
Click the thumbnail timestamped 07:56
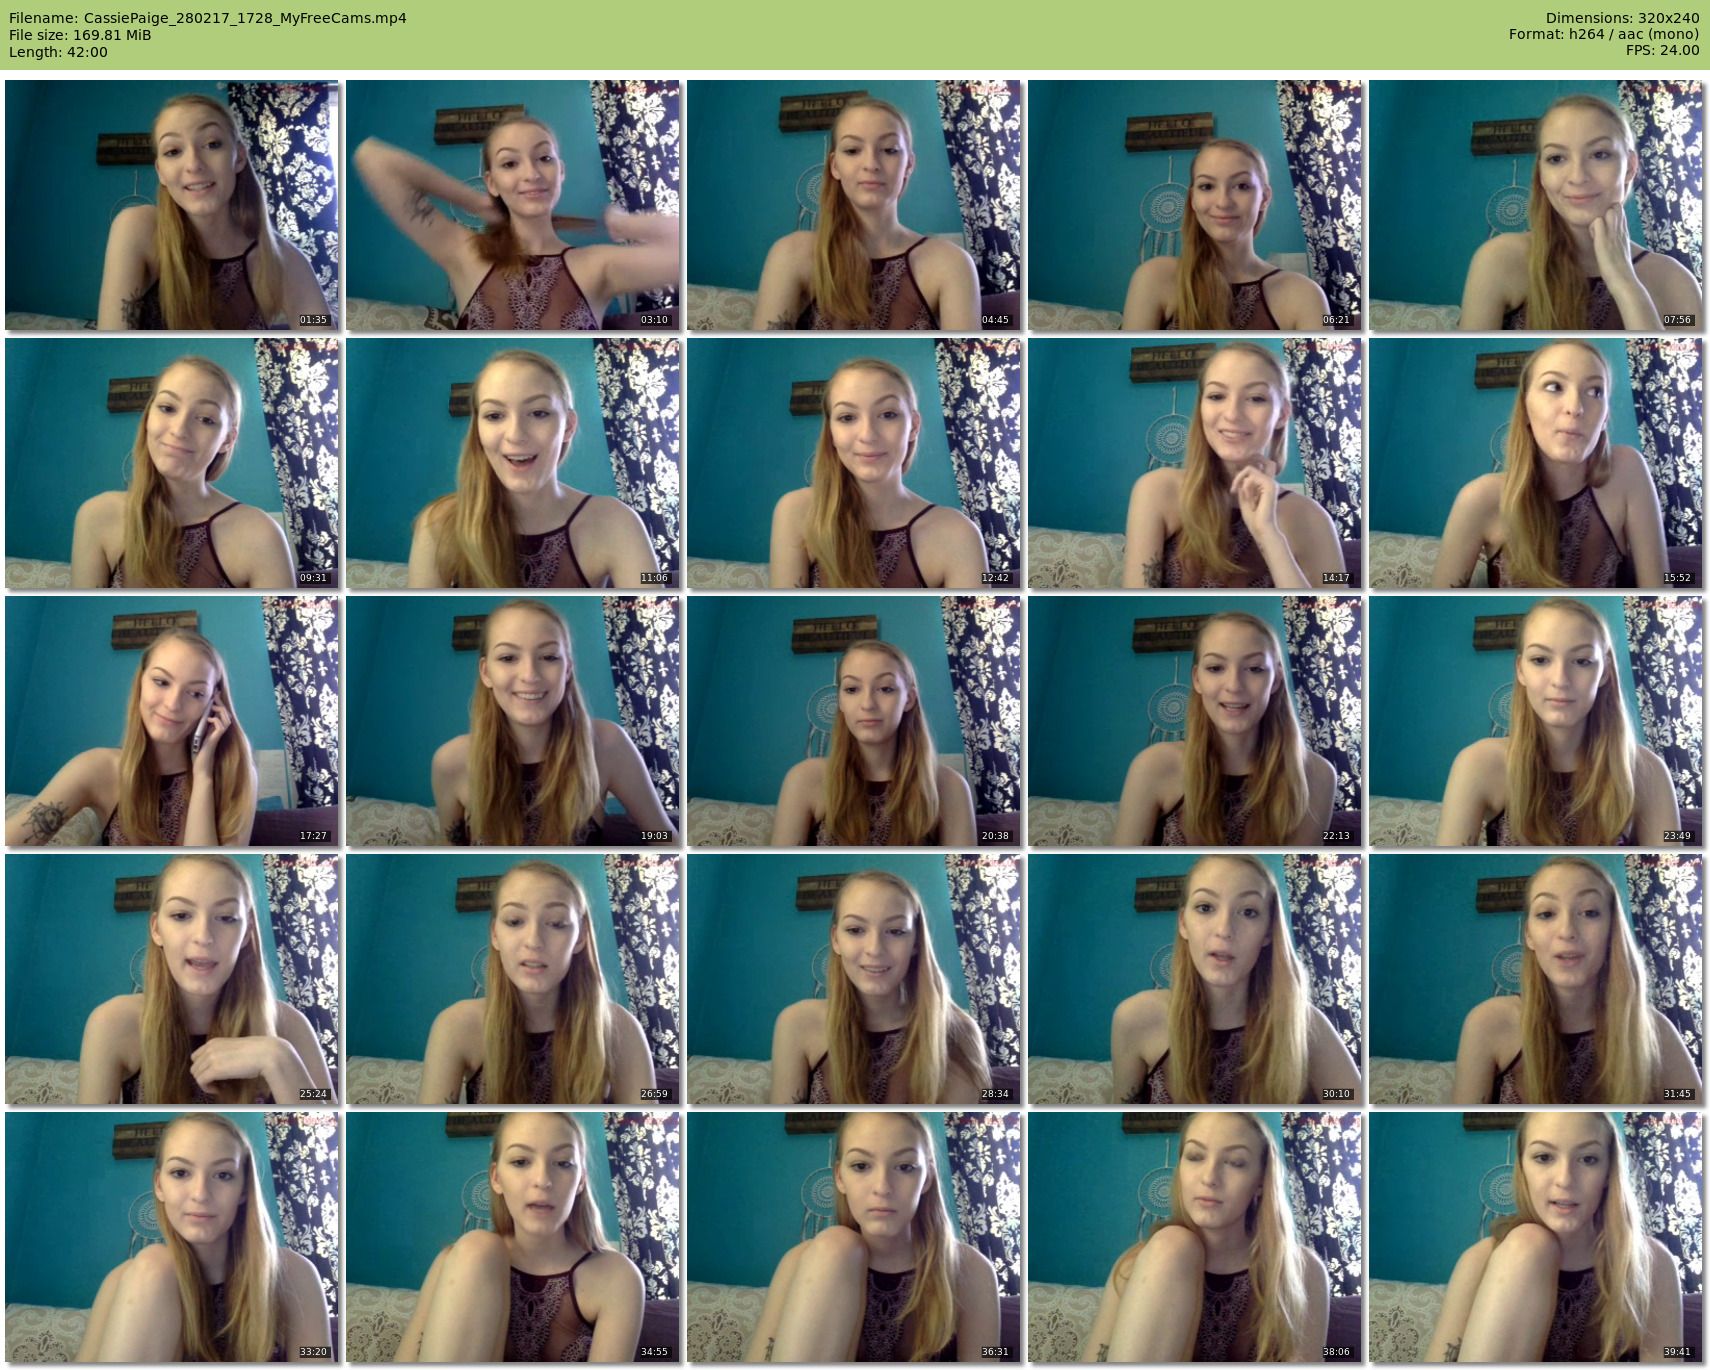tap(1535, 205)
